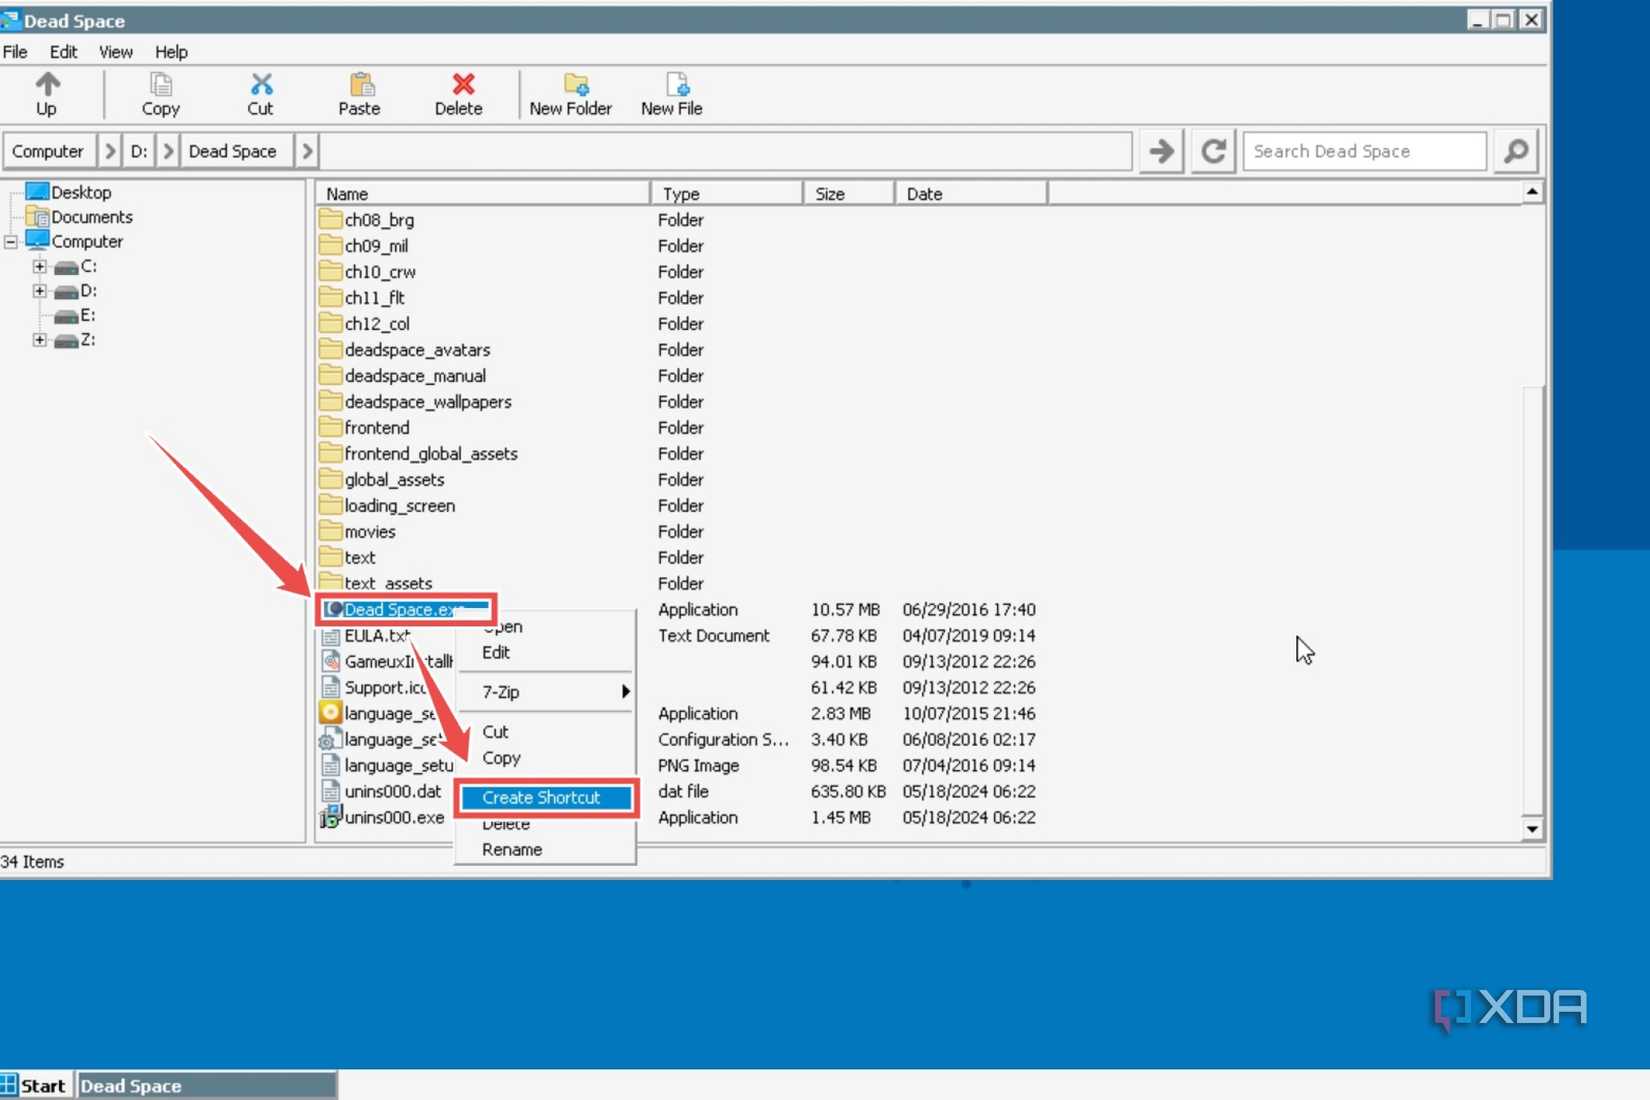Expand the D: drive node

[39, 291]
